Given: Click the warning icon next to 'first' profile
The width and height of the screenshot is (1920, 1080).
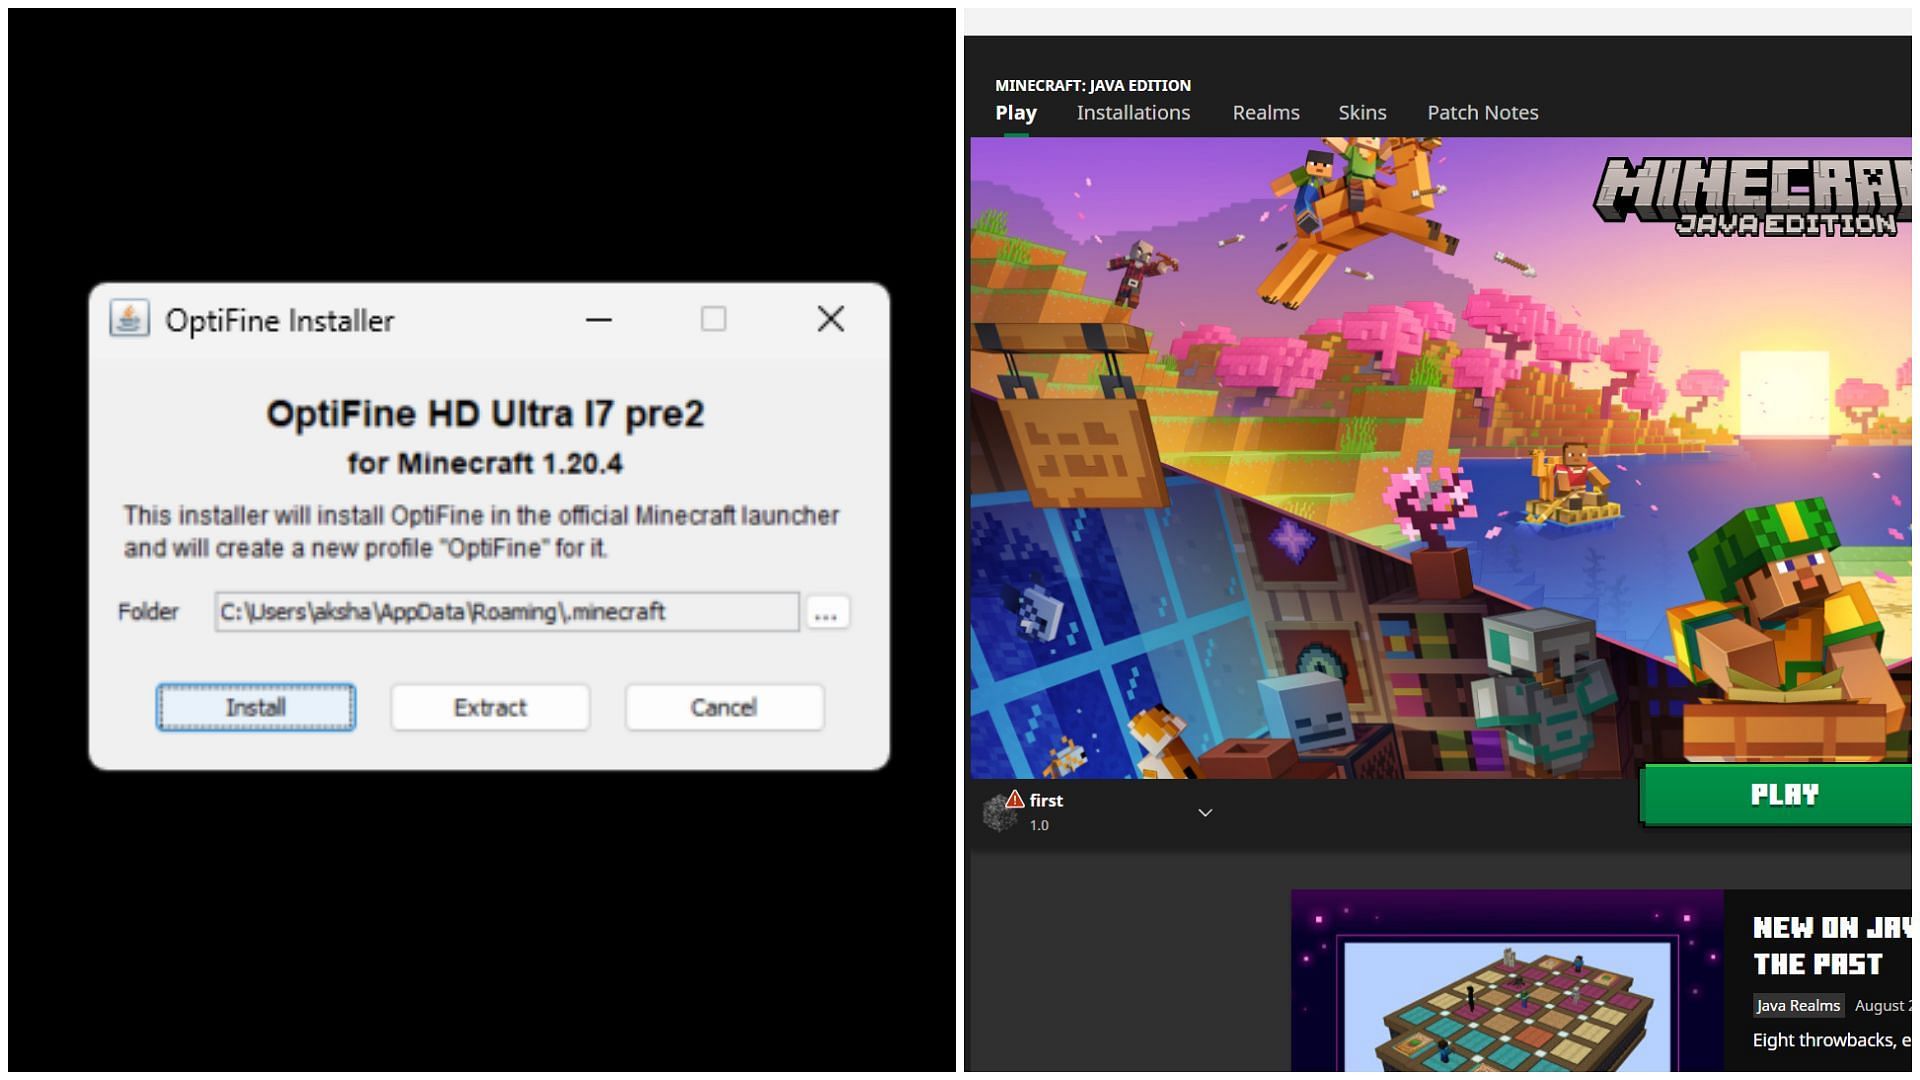Looking at the screenshot, I should point(1015,799).
